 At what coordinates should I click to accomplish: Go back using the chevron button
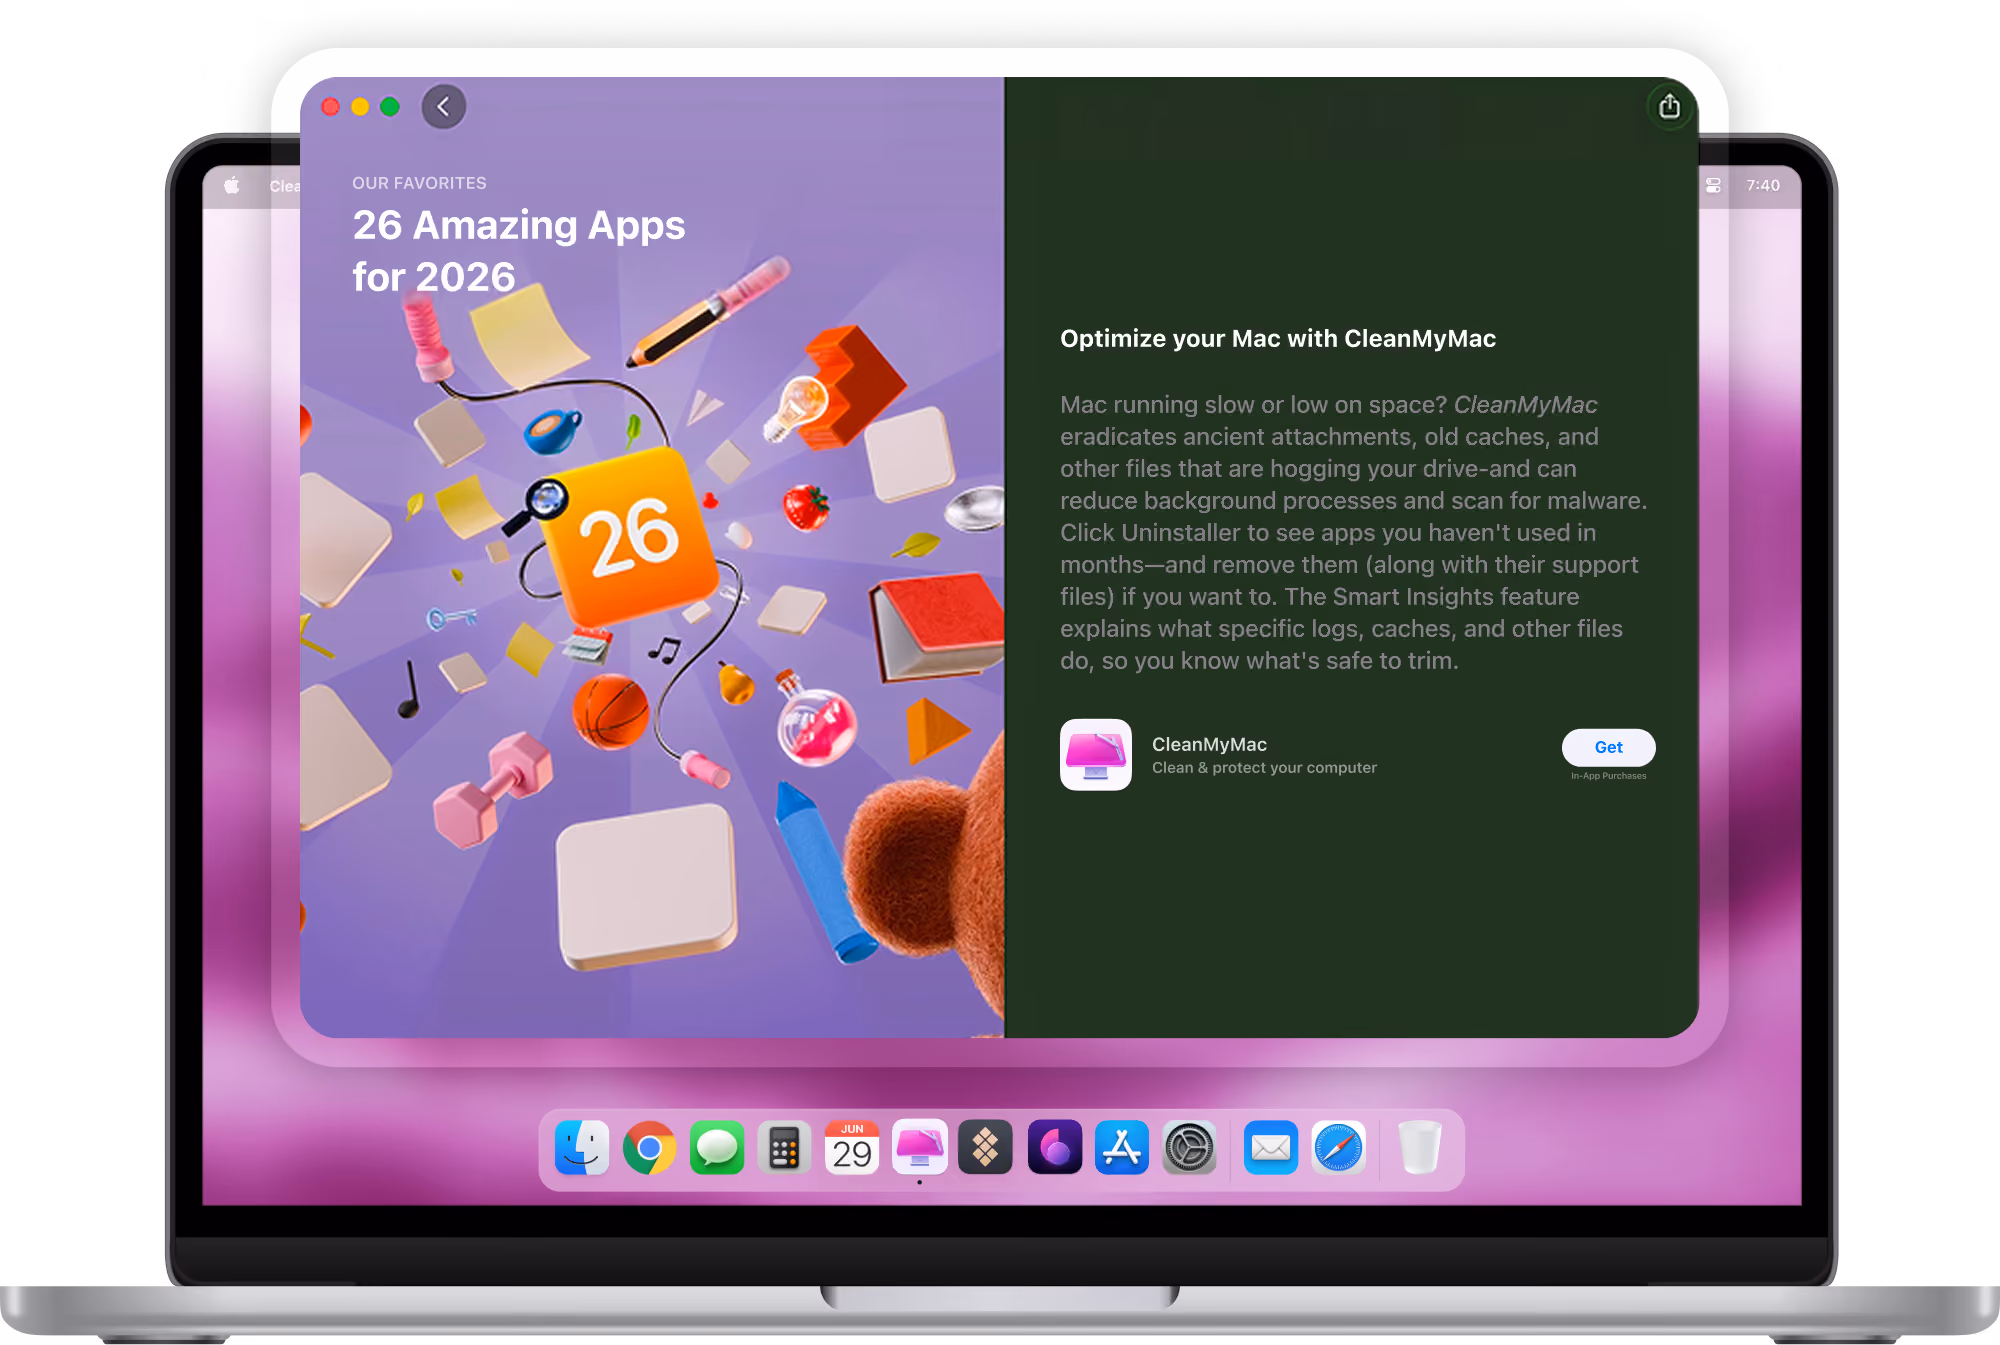click(x=444, y=107)
